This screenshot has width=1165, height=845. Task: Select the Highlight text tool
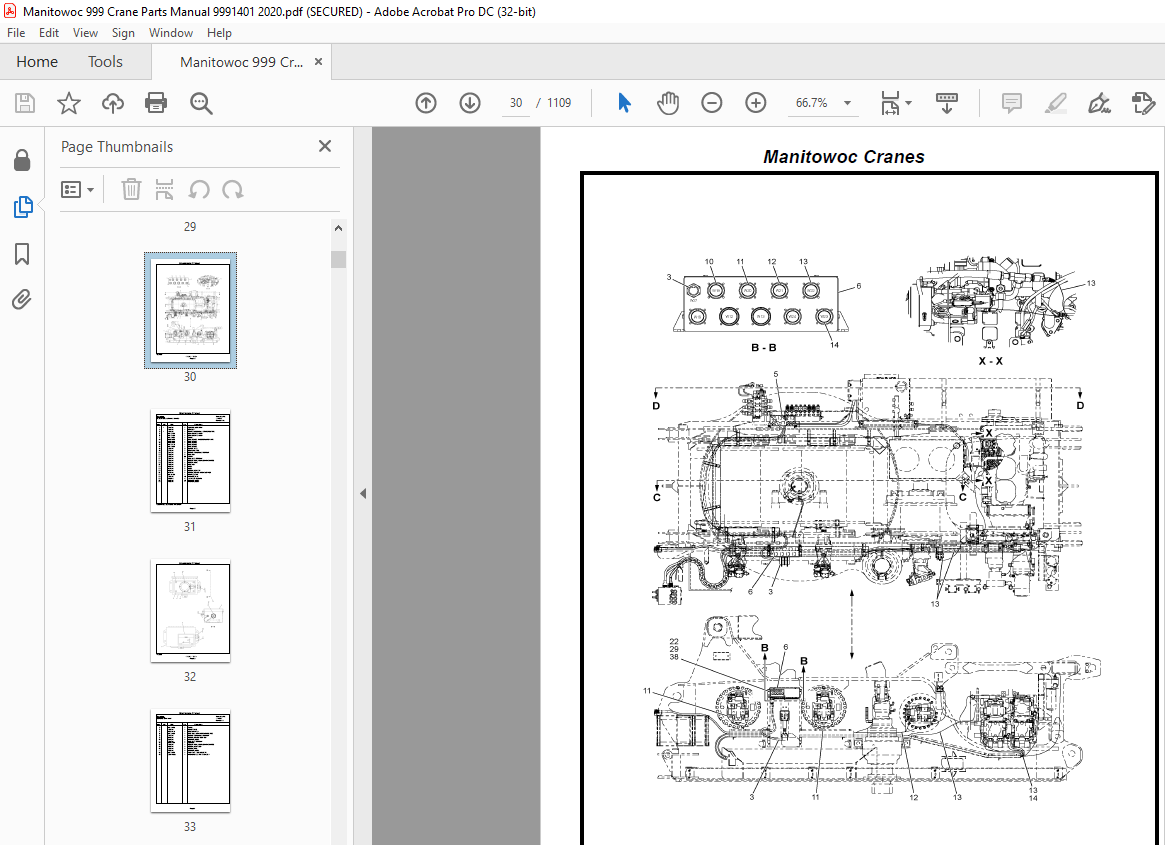pyautogui.click(x=1056, y=103)
